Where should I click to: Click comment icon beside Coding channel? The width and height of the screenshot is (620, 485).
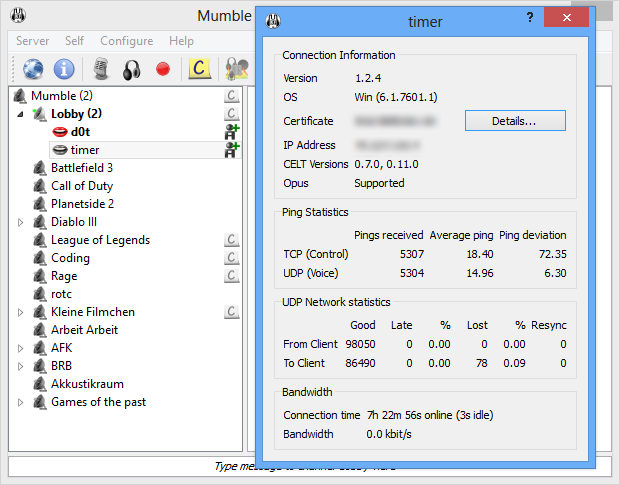tap(232, 258)
